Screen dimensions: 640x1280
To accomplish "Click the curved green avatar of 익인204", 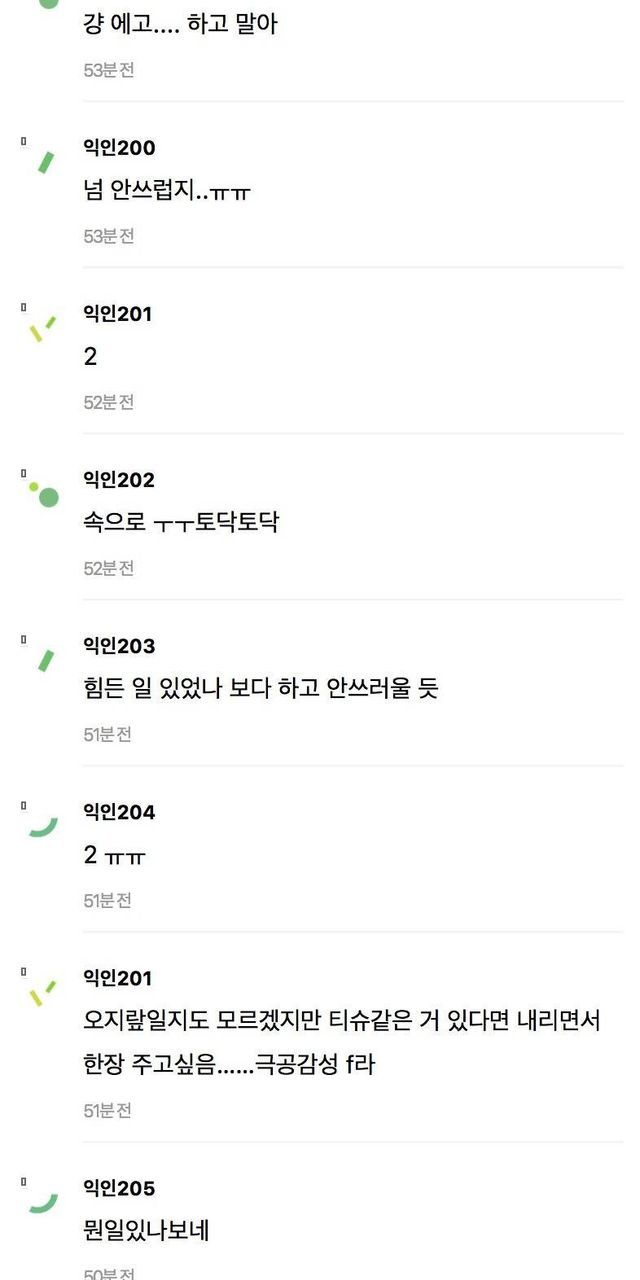I will tap(43, 824).
